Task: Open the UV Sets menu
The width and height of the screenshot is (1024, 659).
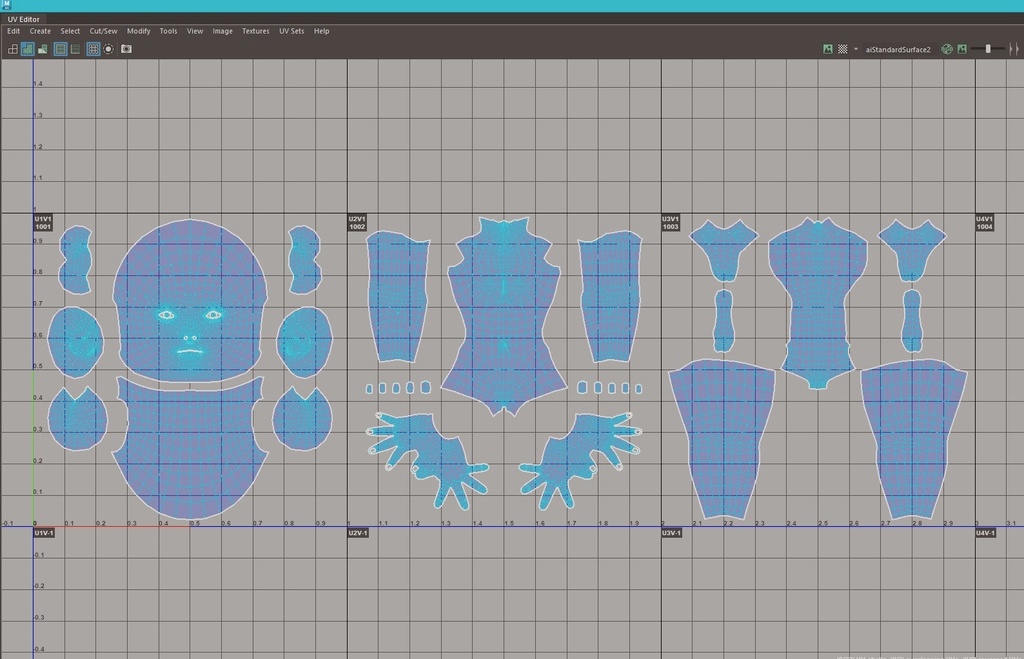Action: tap(291, 31)
